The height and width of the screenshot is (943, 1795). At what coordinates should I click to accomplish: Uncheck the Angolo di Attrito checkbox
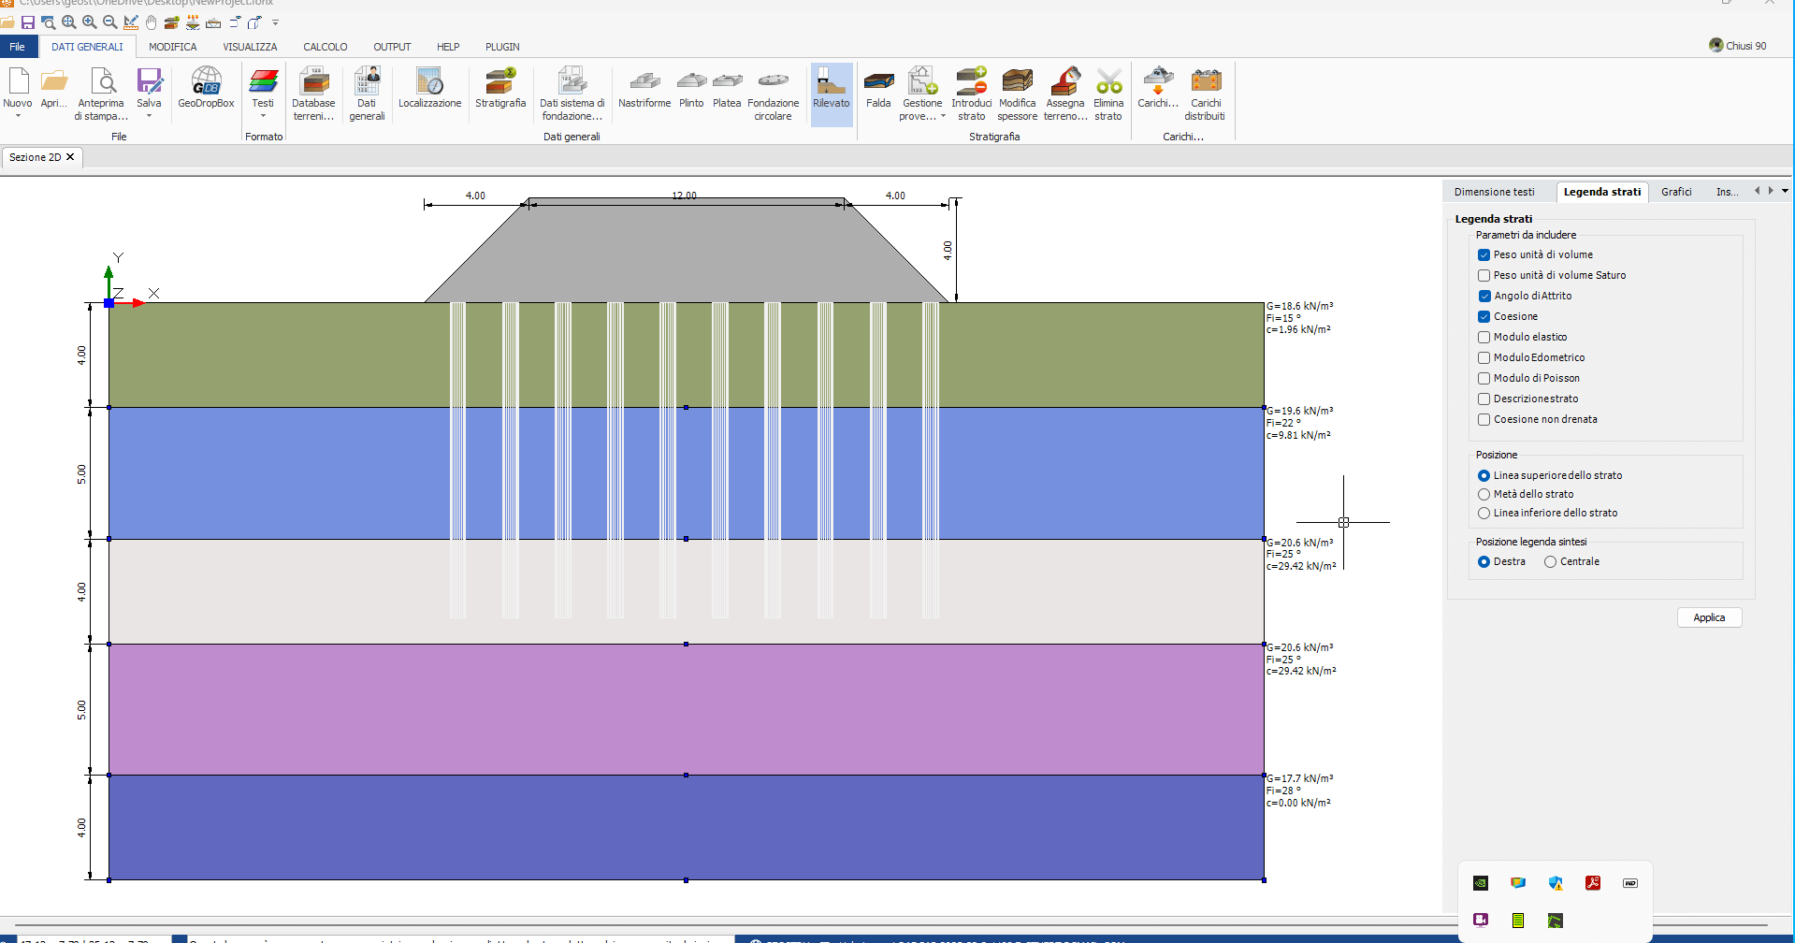coord(1484,296)
